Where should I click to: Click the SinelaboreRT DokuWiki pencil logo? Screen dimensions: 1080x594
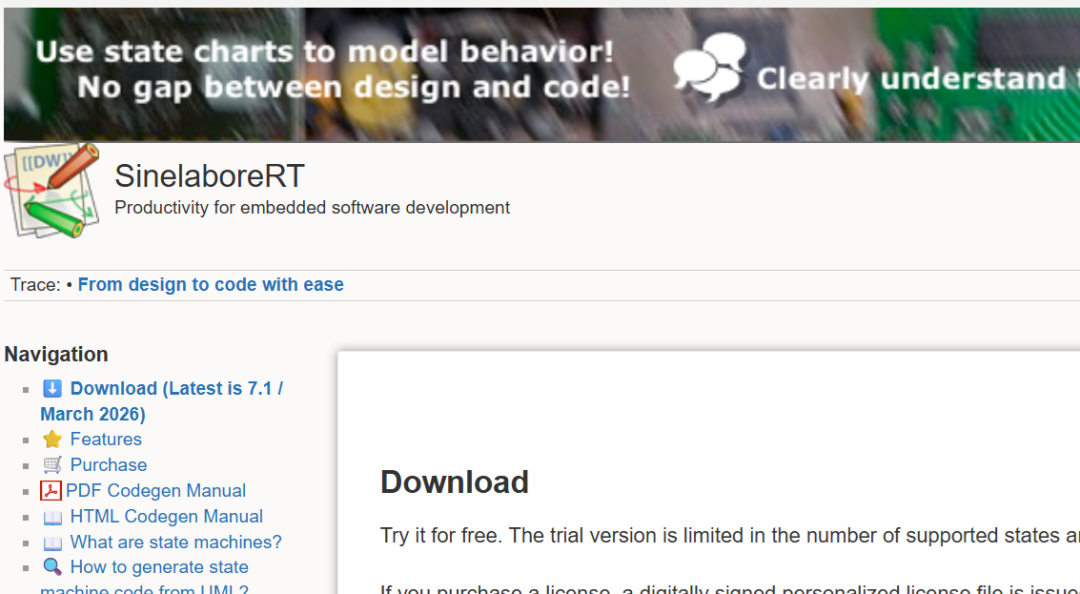pos(52,191)
